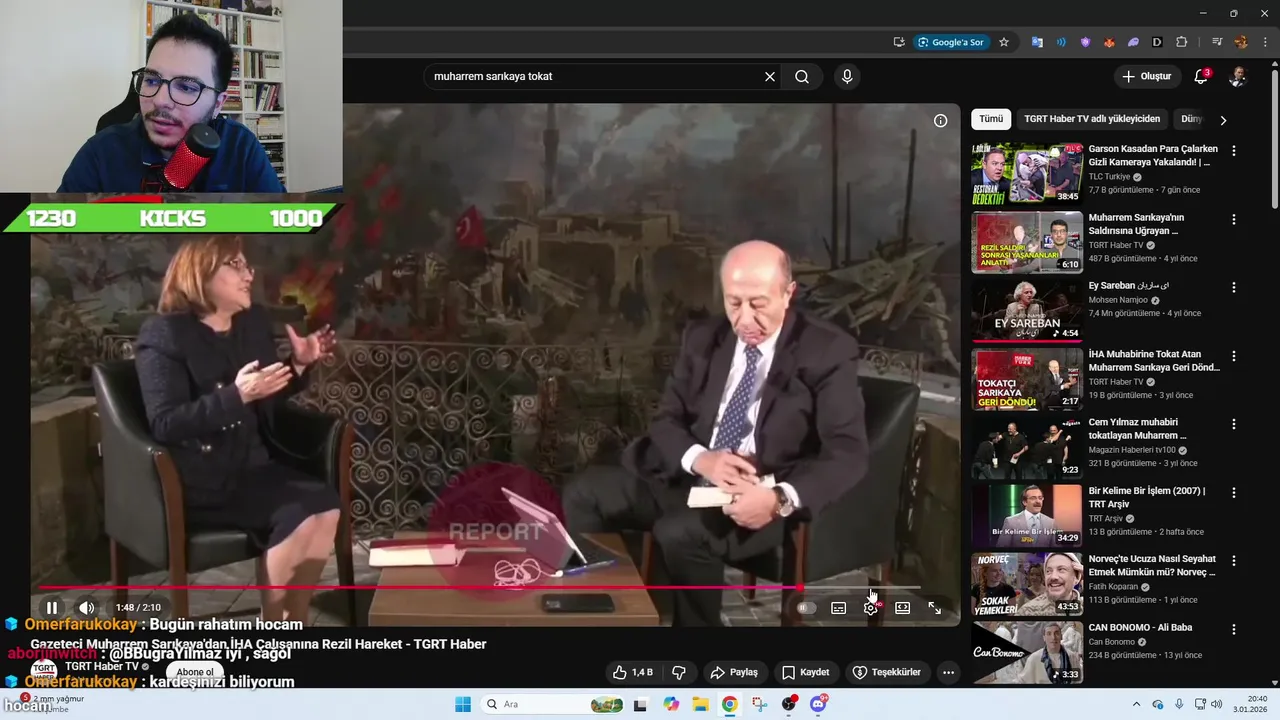Open 'Garson Kasadan Para Çalarken' video thumbnail
Image resolution: width=1280 pixels, height=720 pixels.
pyautogui.click(x=1027, y=173)
